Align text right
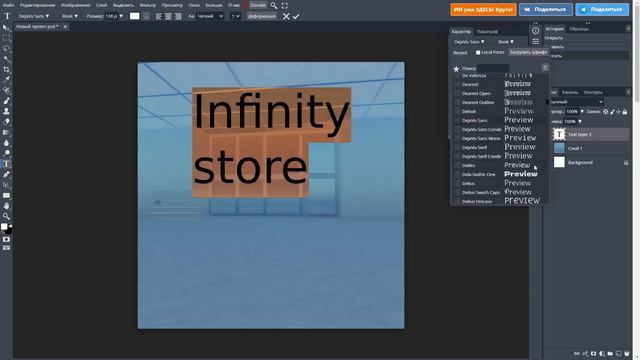Screen dimensions: 640x360 tap(178, 16)
